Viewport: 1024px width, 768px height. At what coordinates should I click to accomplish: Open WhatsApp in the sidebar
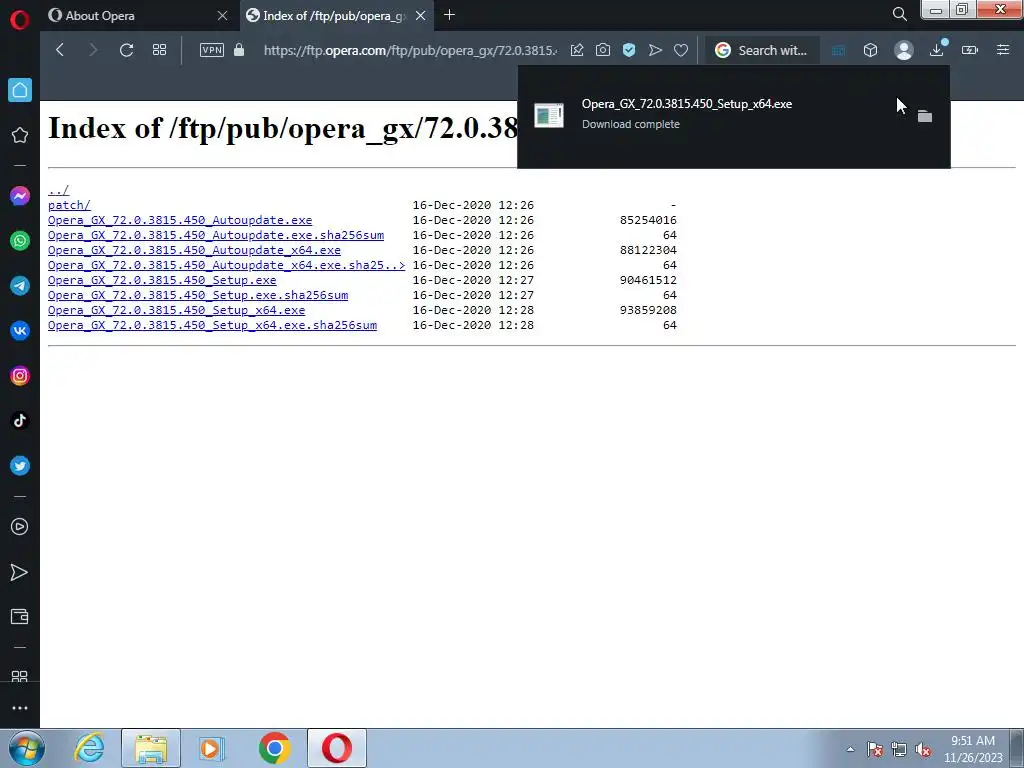click(x=20, y=241)
